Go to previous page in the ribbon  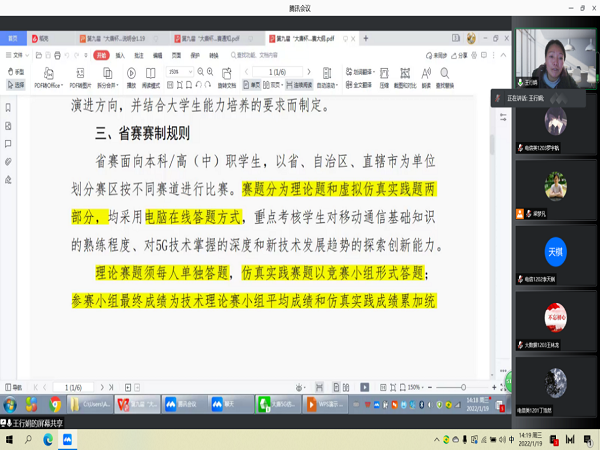[x=246, y=72]
